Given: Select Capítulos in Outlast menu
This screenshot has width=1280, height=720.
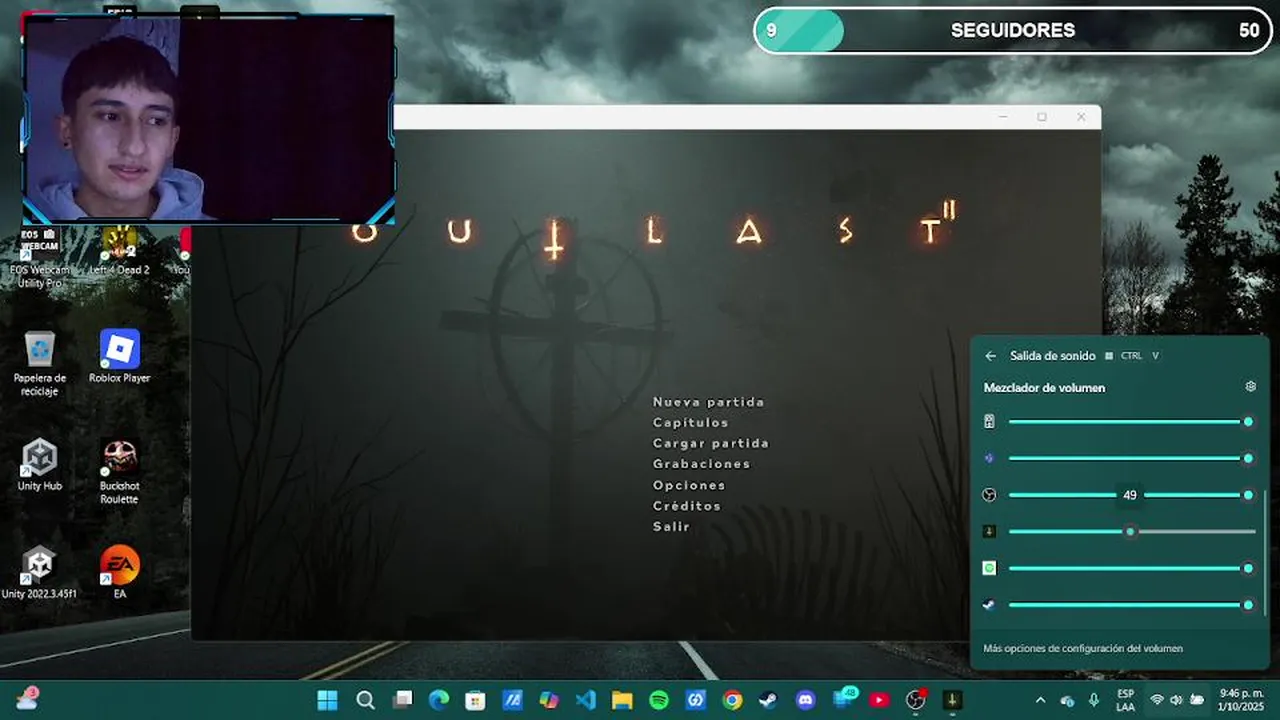Looking at the screenshot, I should [x=691, y=423].
